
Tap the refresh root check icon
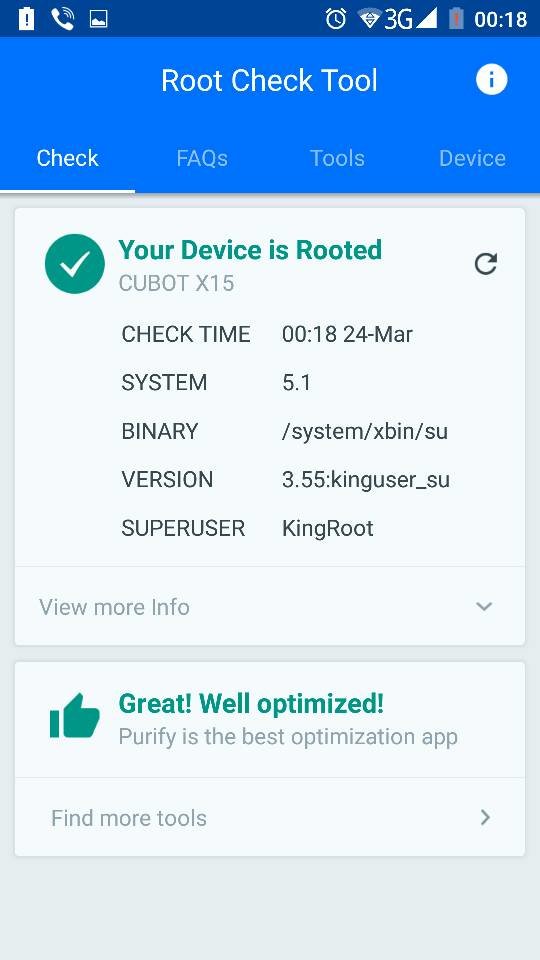pos(486,264)
